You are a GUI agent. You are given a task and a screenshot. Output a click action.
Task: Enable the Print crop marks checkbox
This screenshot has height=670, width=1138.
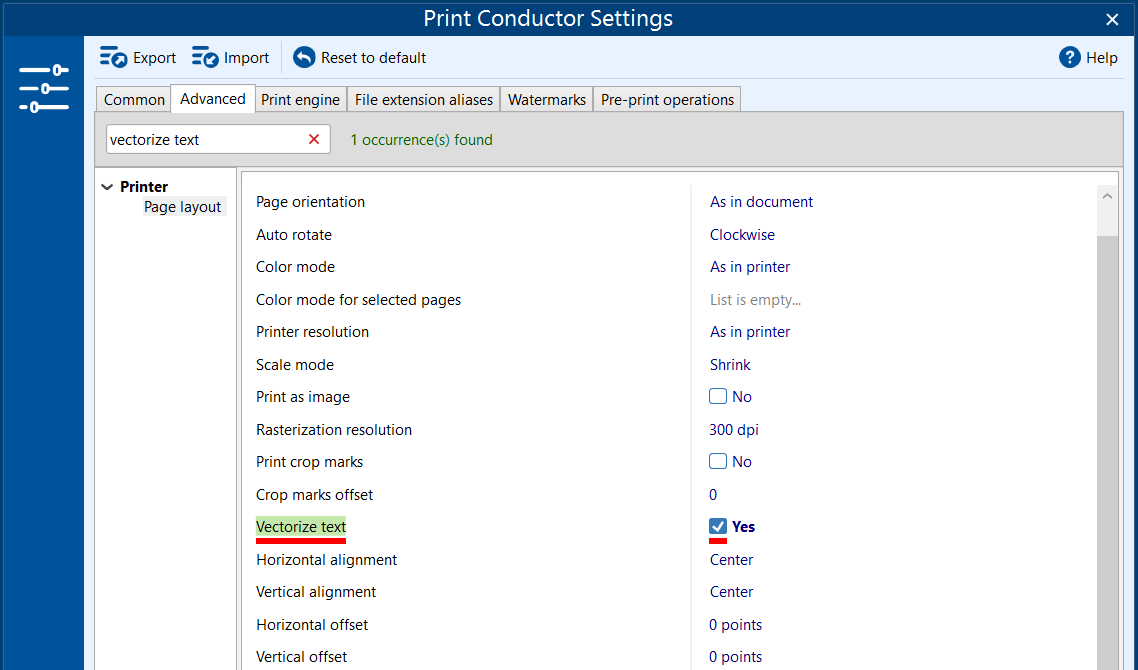718,462
